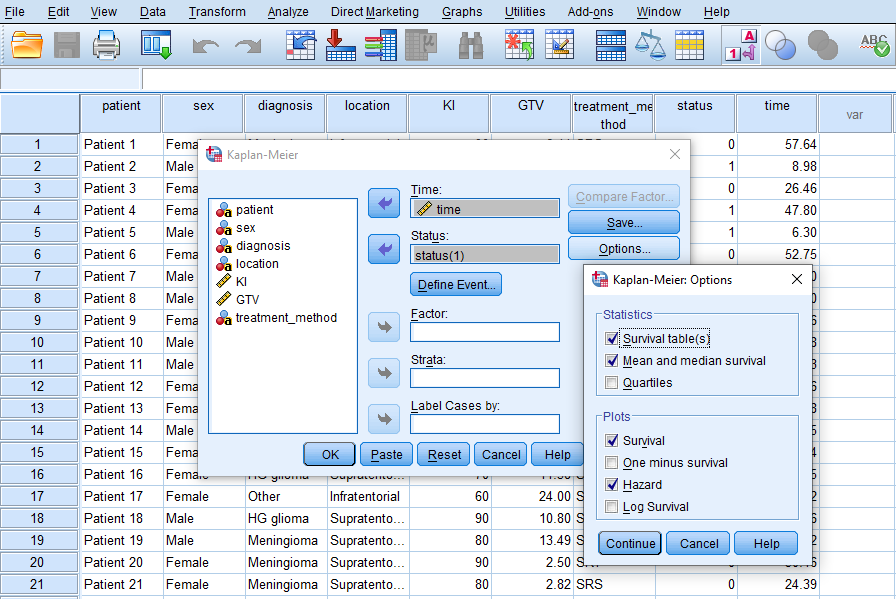Viewport: 896px width, 599px height.
Task: Click the Save... button in Kaplan-Meier
Action: point(624,223)
